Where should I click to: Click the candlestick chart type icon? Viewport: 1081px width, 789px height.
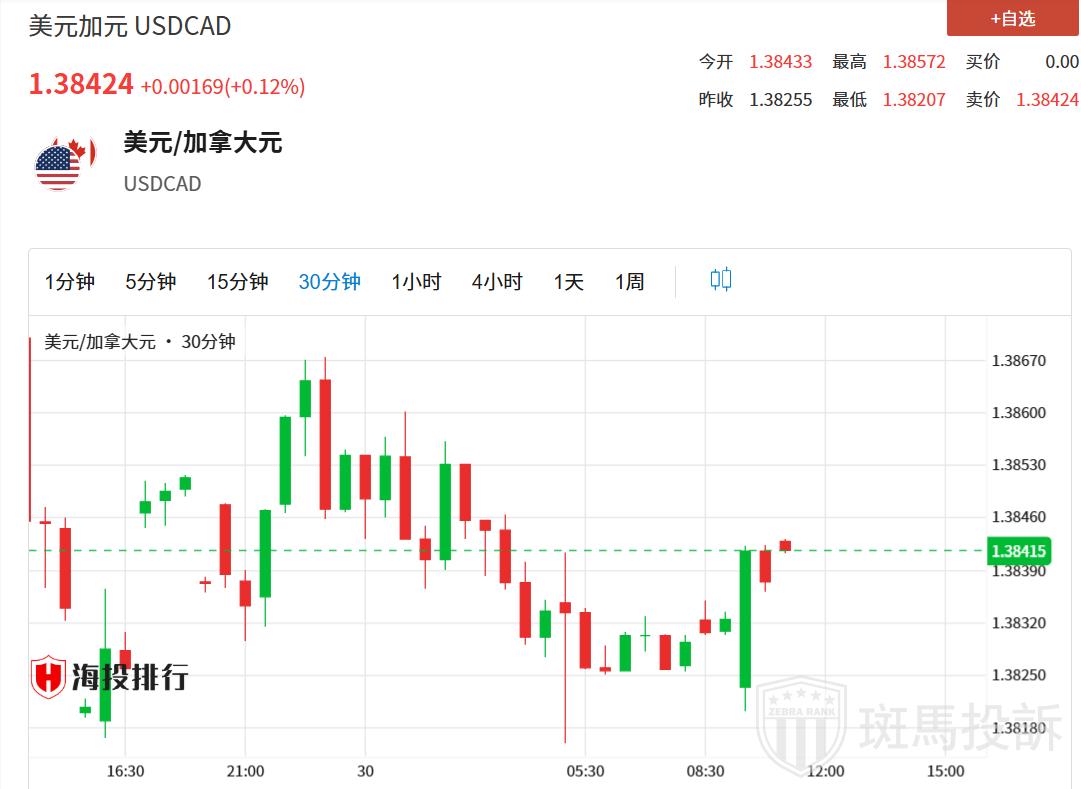[x=721, y=280]
